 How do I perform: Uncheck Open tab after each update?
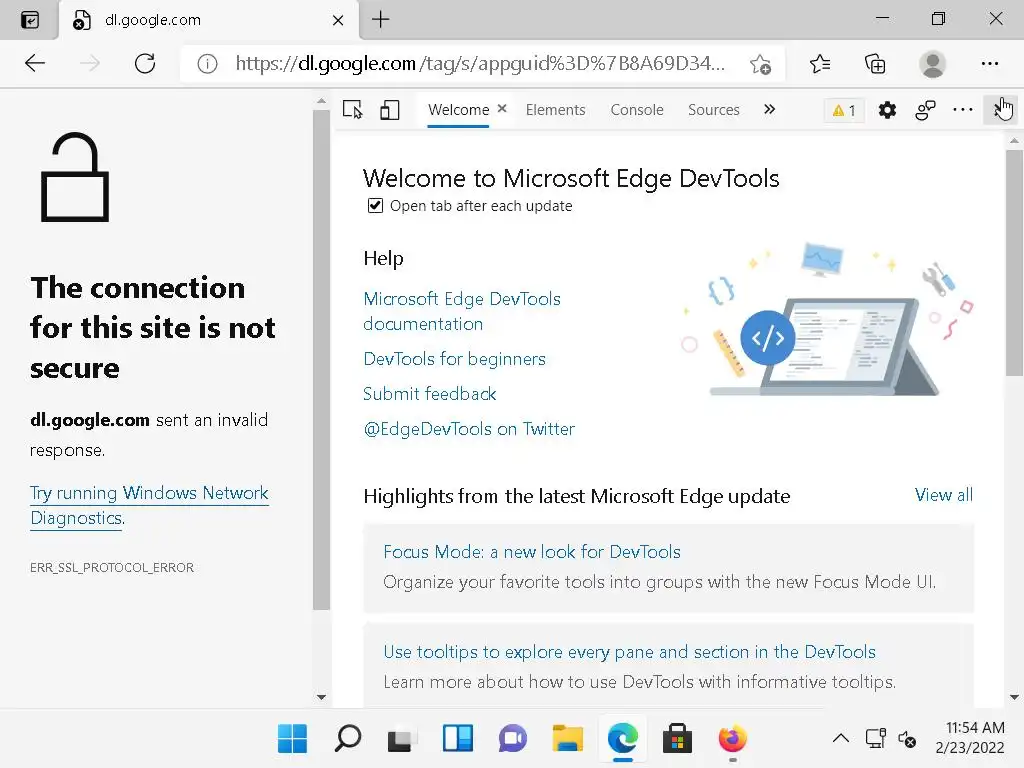pos(375,206)
